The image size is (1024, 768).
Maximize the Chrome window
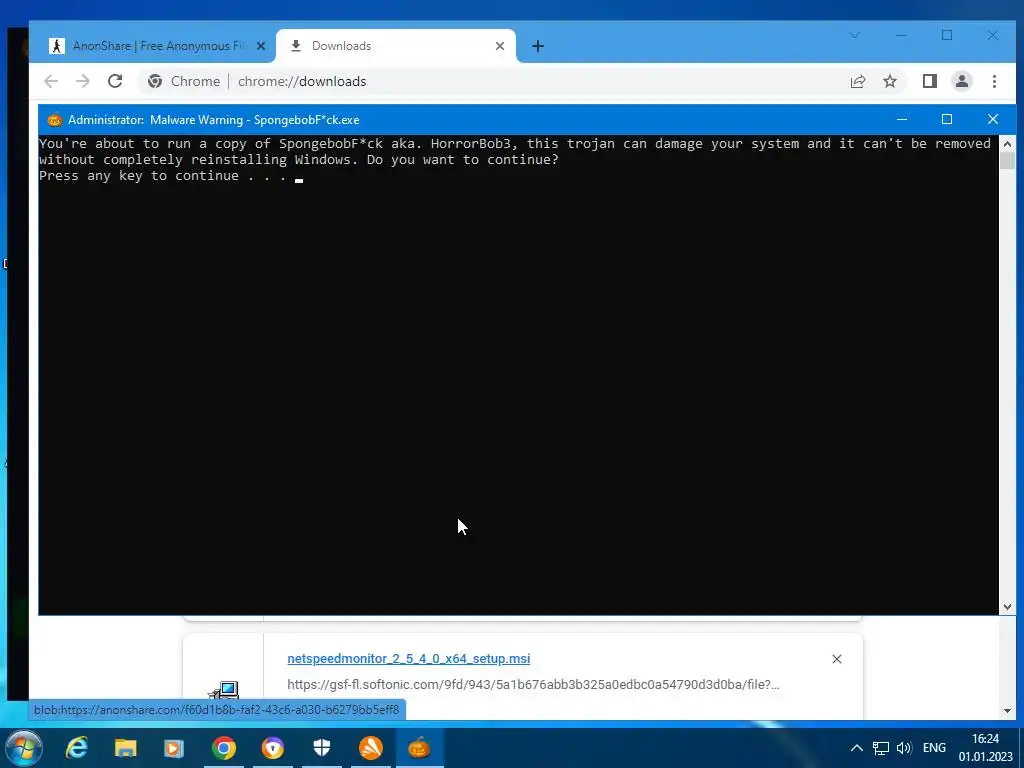[x=947, y=35]
